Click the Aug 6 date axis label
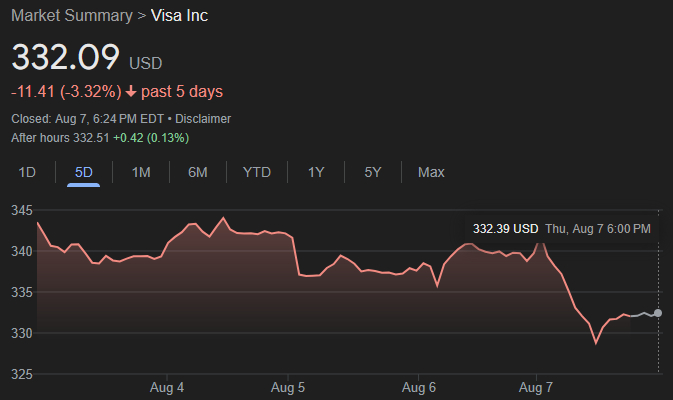The image size is (673, 400). [418, 387]
